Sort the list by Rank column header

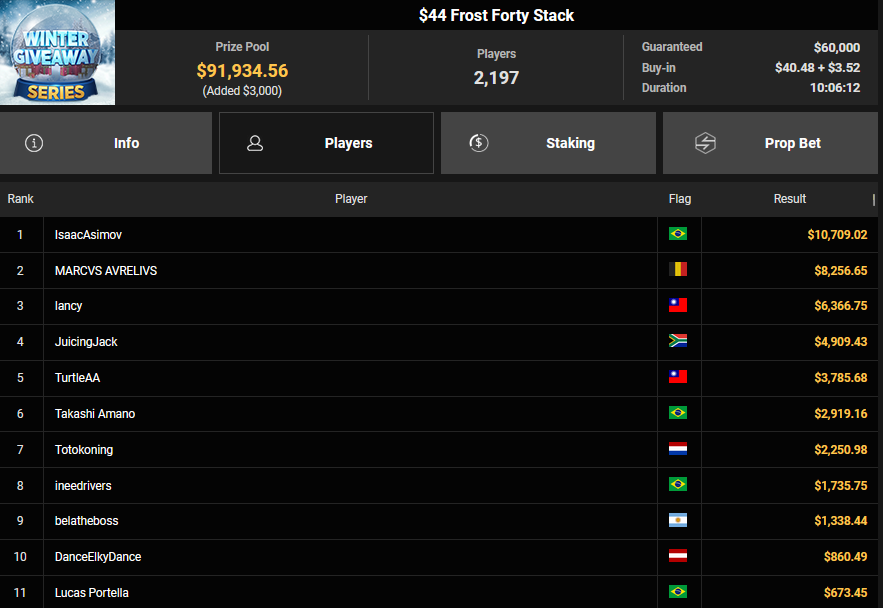(x=21, y=199)
